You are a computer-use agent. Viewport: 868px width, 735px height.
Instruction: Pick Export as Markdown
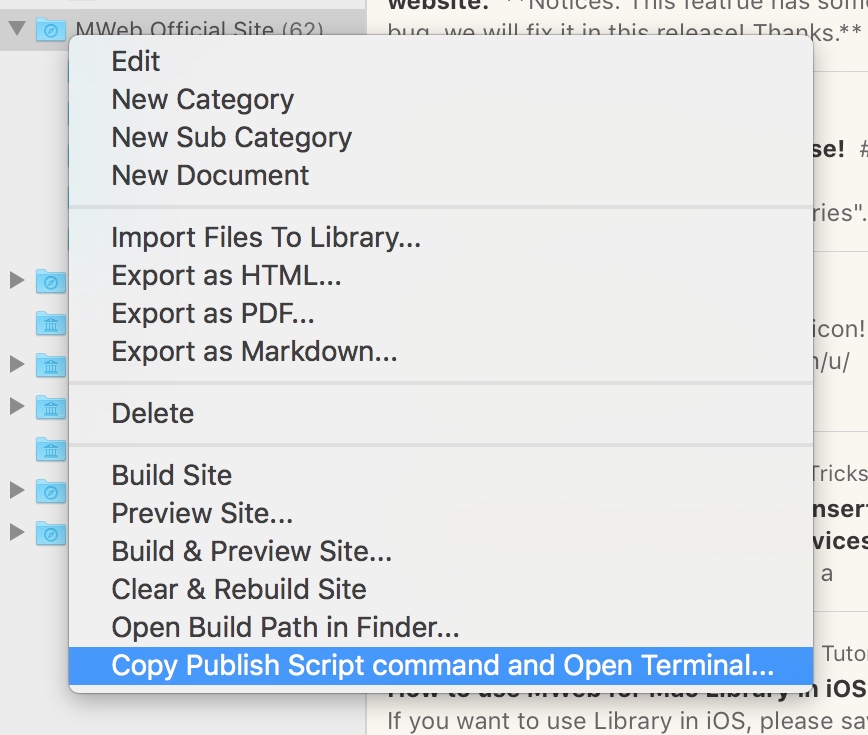[x=254, y=351]
